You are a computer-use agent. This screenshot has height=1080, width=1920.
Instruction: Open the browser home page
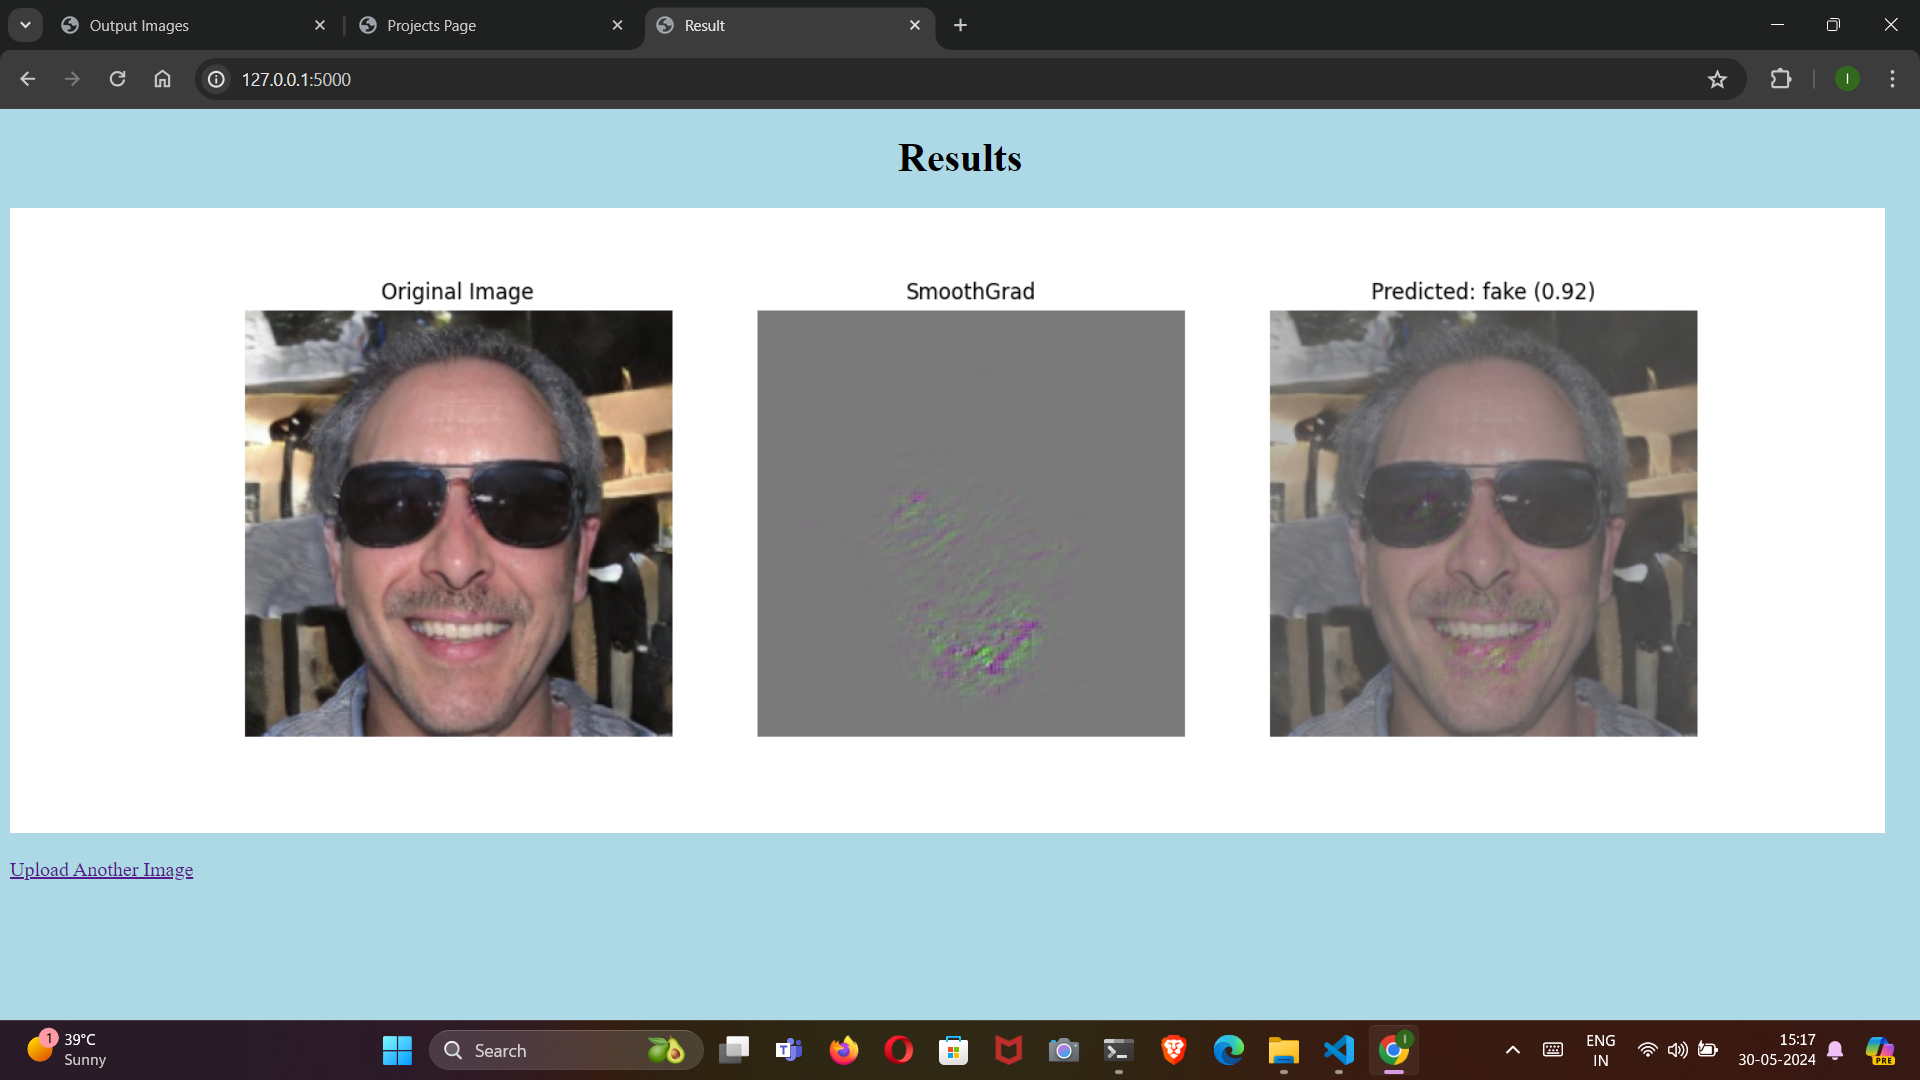[x=162, y=79]
